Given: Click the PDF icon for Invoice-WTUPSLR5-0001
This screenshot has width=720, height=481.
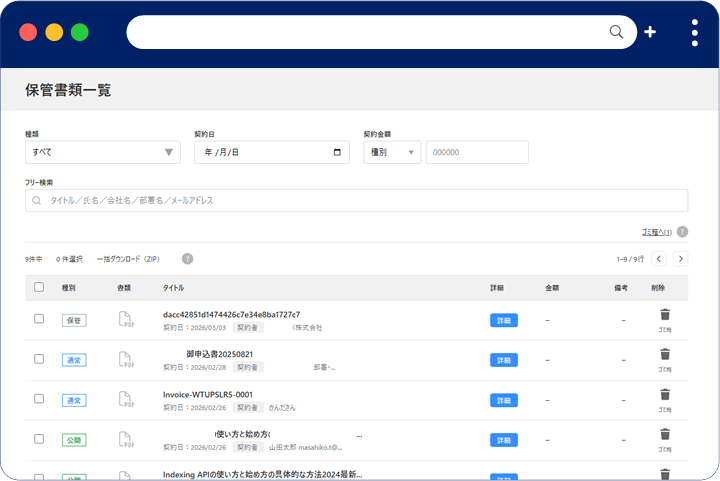Looking at the screenshot, I should click(x=126, y=399).
